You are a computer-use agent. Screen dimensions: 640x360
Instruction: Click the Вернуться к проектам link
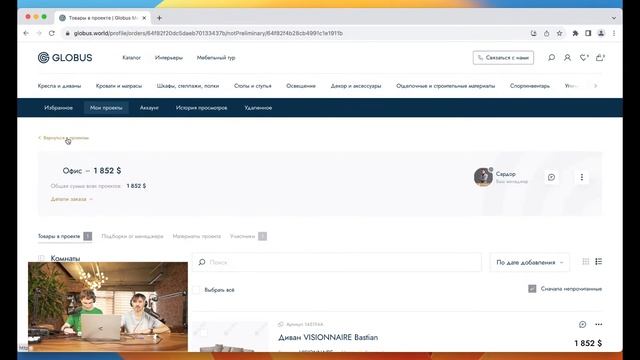[x=64, y=138]
